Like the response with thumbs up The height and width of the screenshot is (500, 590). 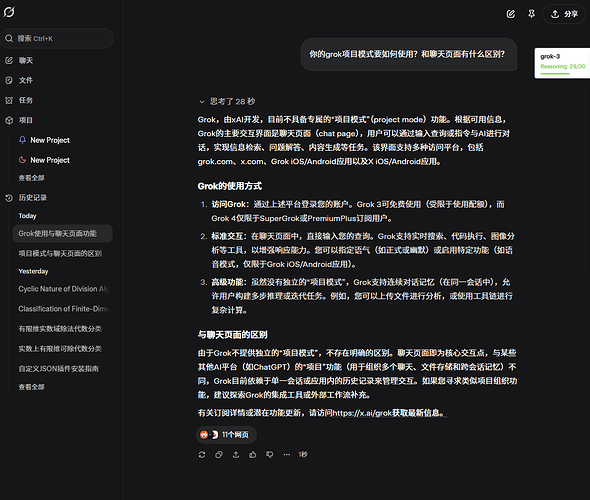point(253,455)
